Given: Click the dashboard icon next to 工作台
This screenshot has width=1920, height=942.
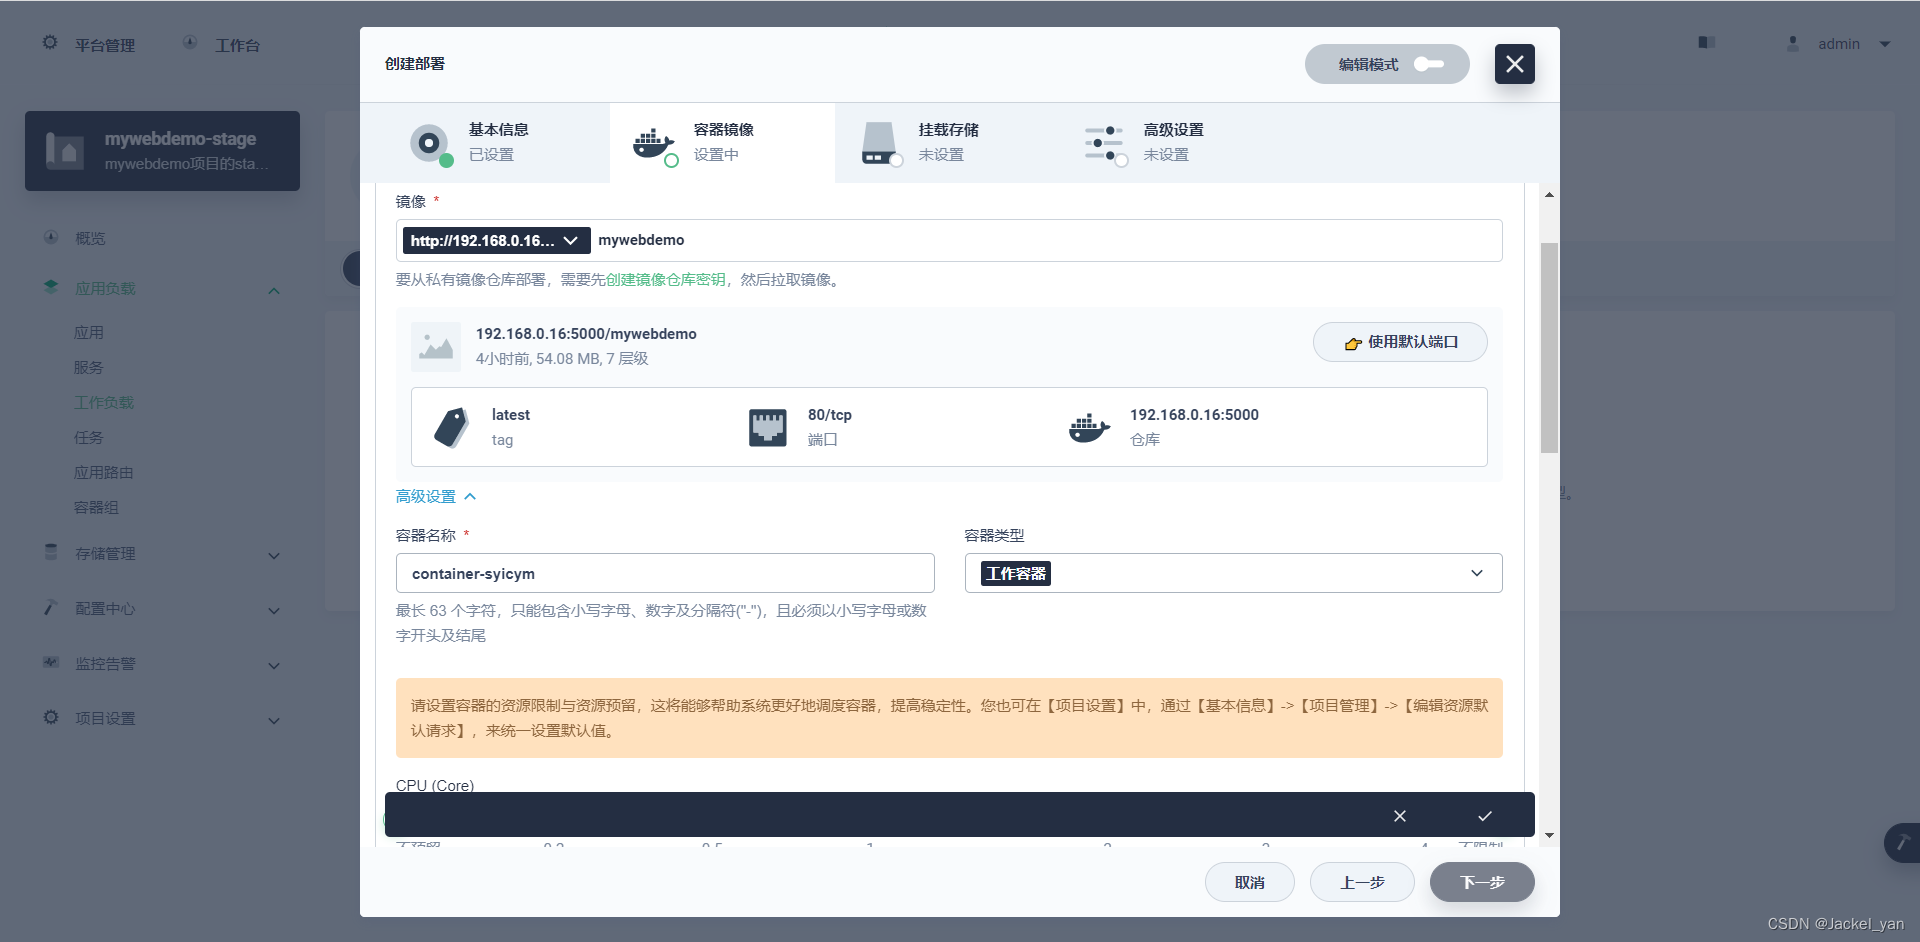Looking at the screenshot, I should coord(190,43).
